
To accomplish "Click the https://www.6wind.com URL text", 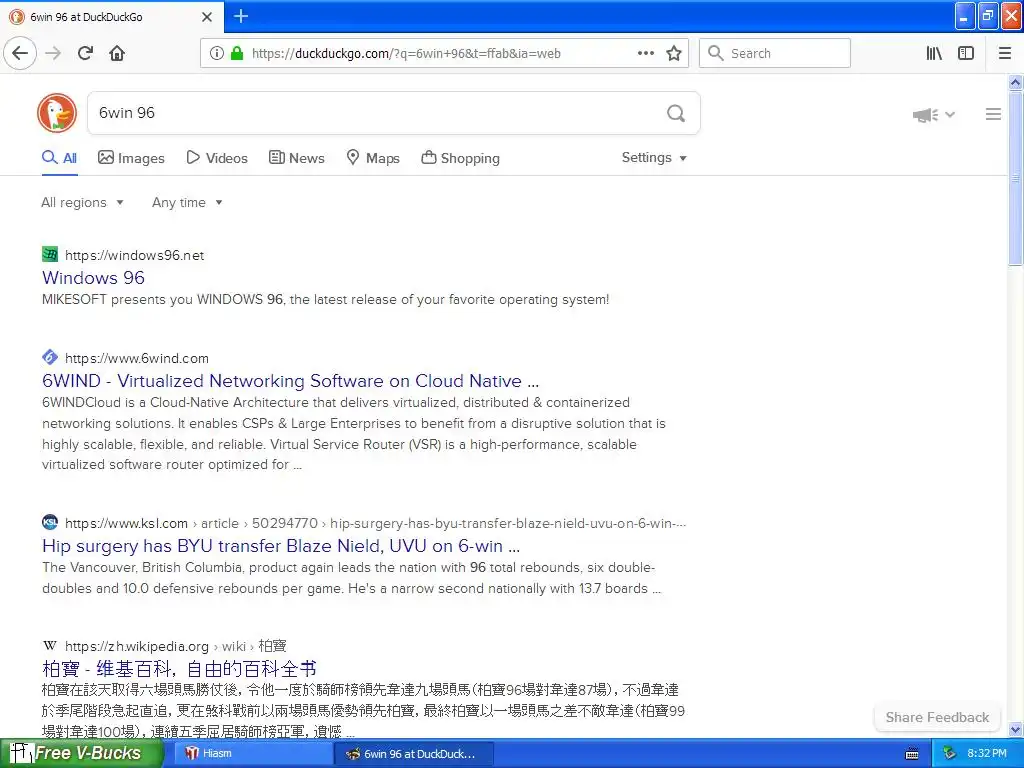I will tap(137, 358).
